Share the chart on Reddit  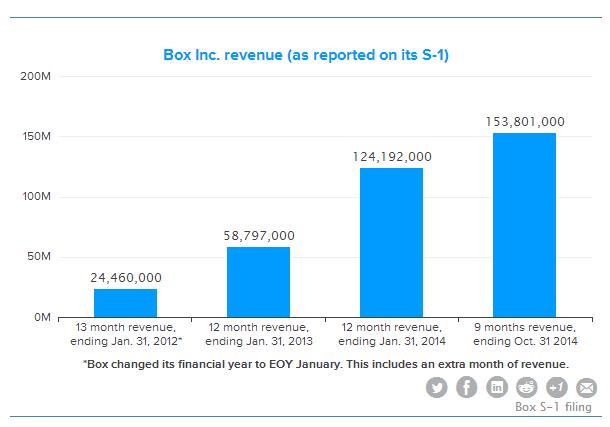point(527,387)
